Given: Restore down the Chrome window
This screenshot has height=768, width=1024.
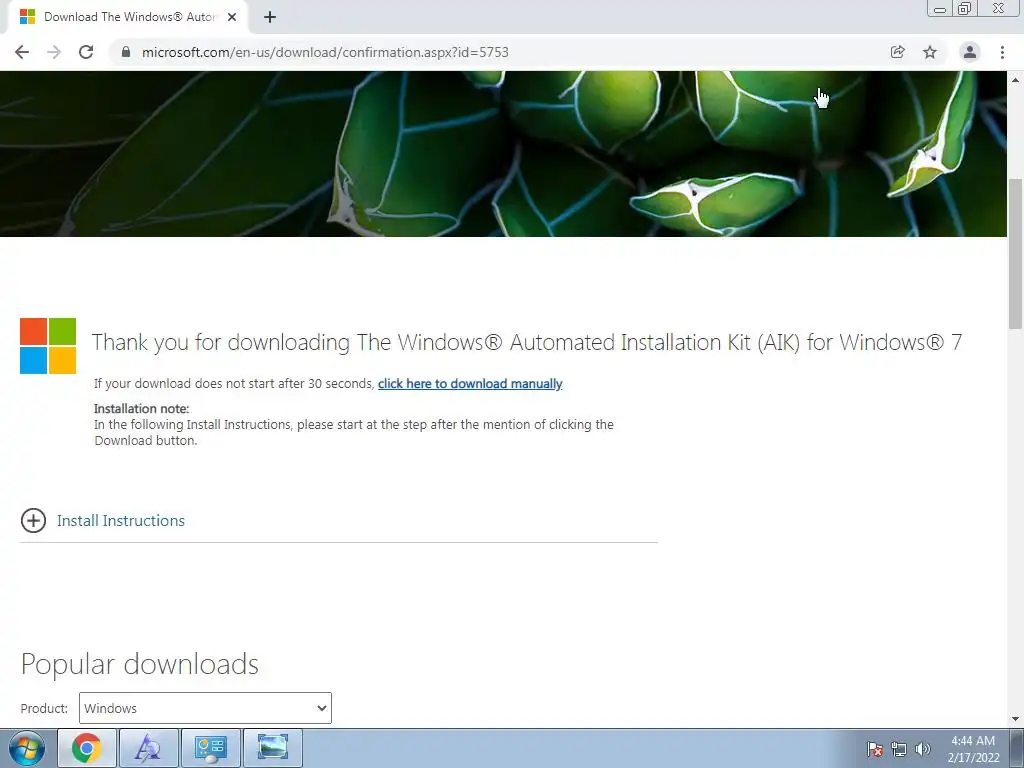Looking at the screenshot, I should click(965, 8).
